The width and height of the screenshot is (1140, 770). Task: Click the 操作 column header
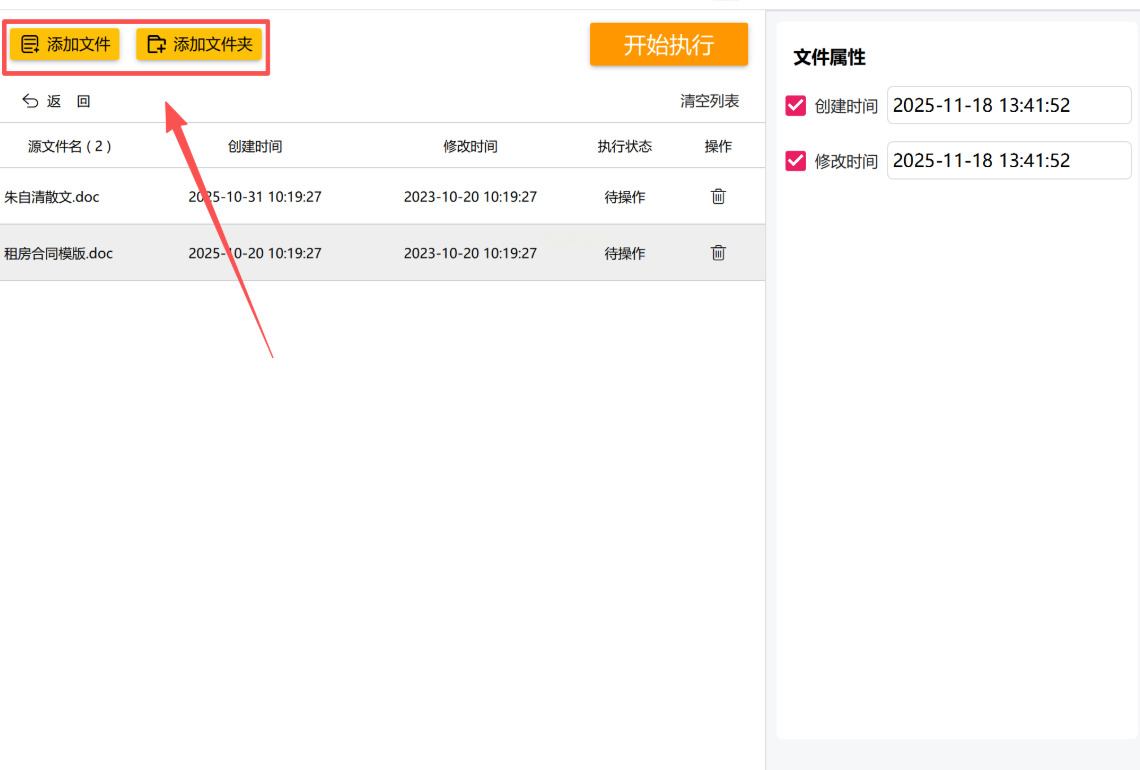718,146
